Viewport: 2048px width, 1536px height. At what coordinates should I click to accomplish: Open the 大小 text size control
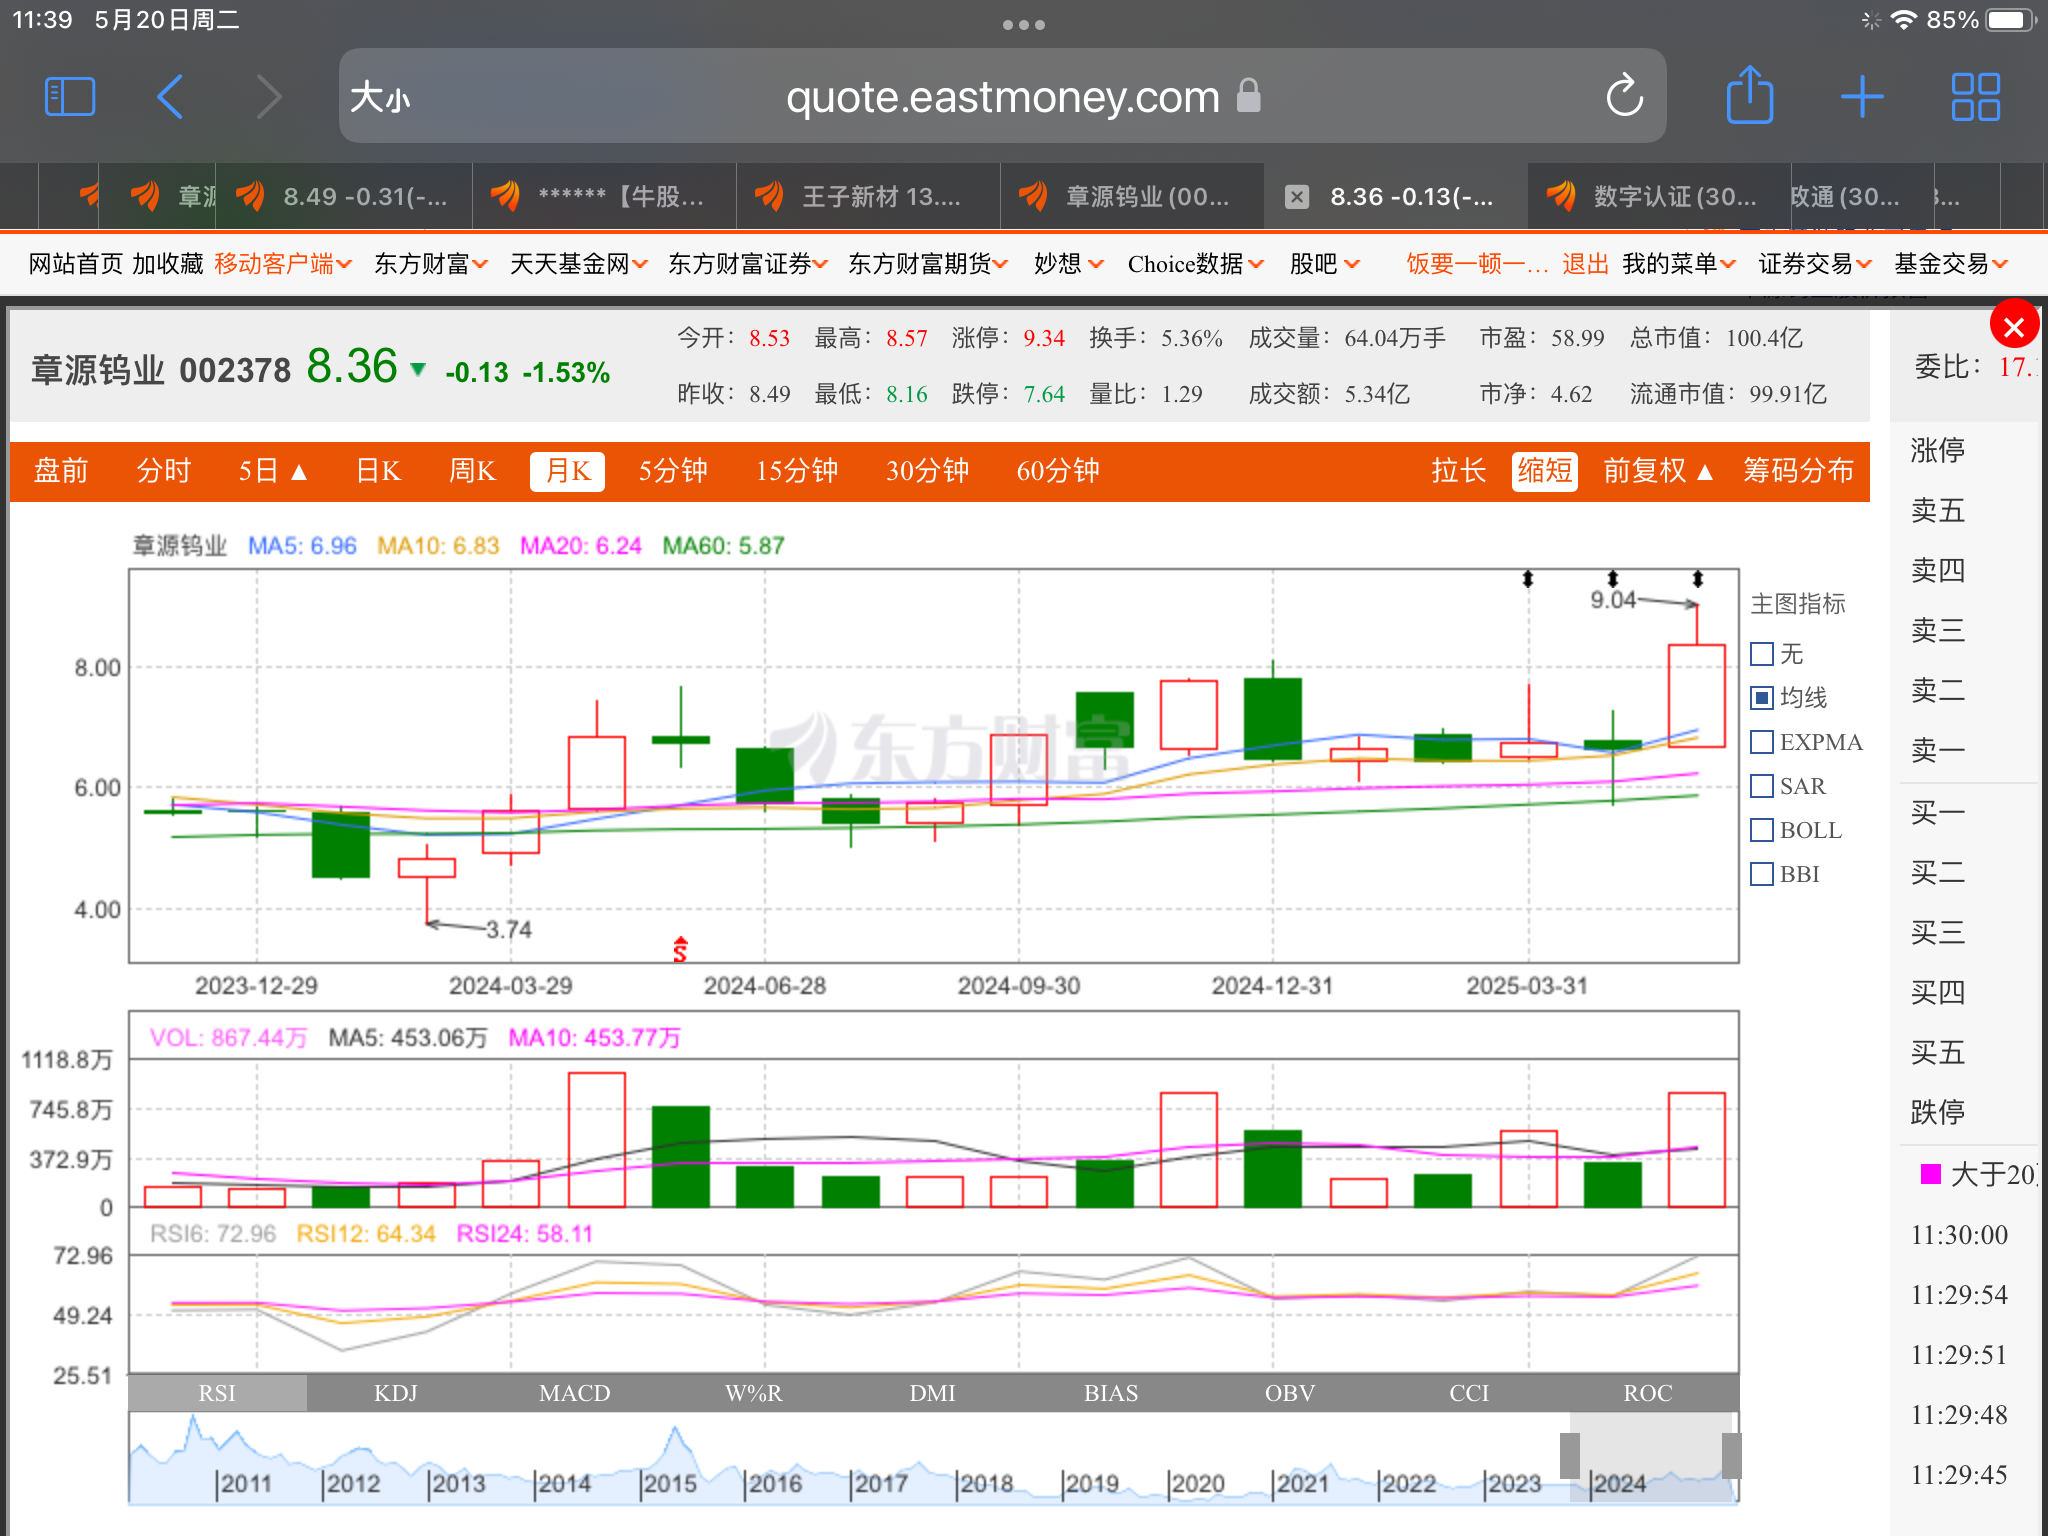(x=380, y=98)
